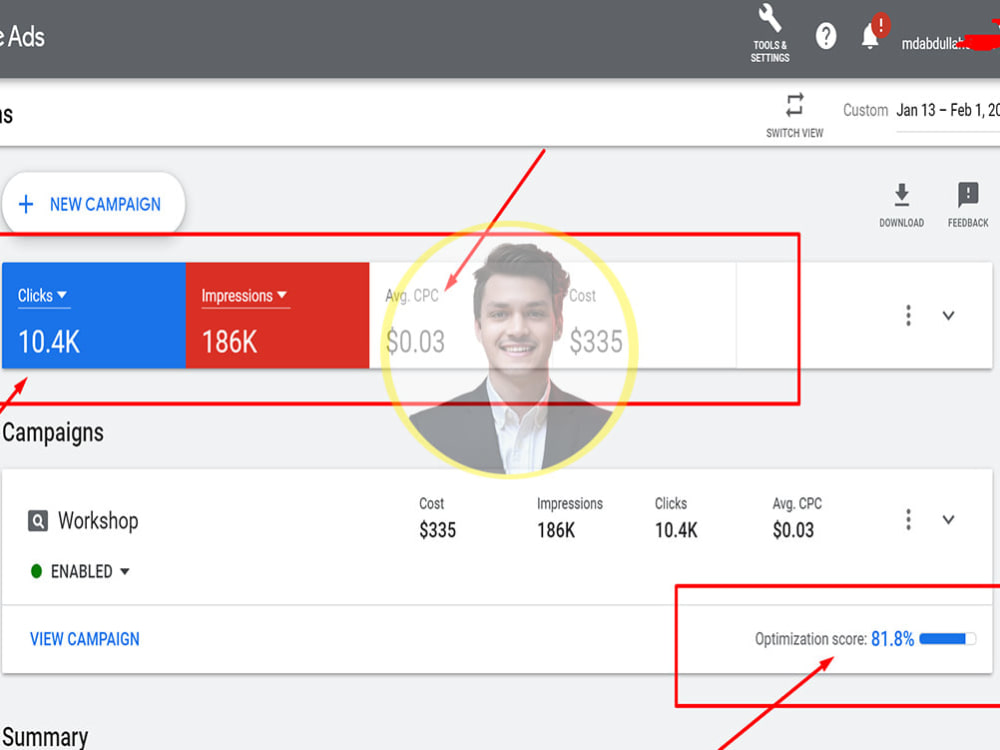Download the report

[x=901, y=195]
